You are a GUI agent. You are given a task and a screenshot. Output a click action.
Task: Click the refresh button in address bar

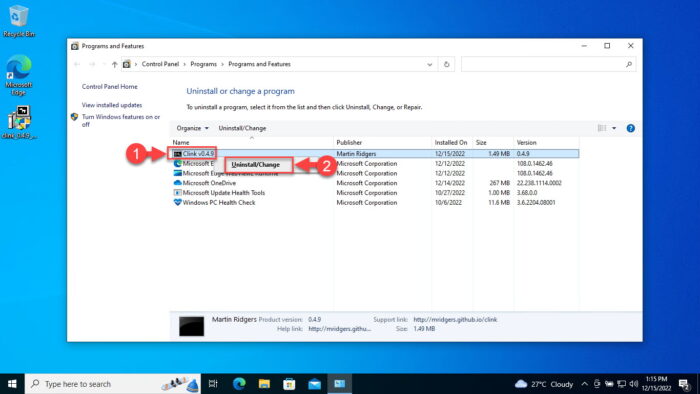pos(446,64)
